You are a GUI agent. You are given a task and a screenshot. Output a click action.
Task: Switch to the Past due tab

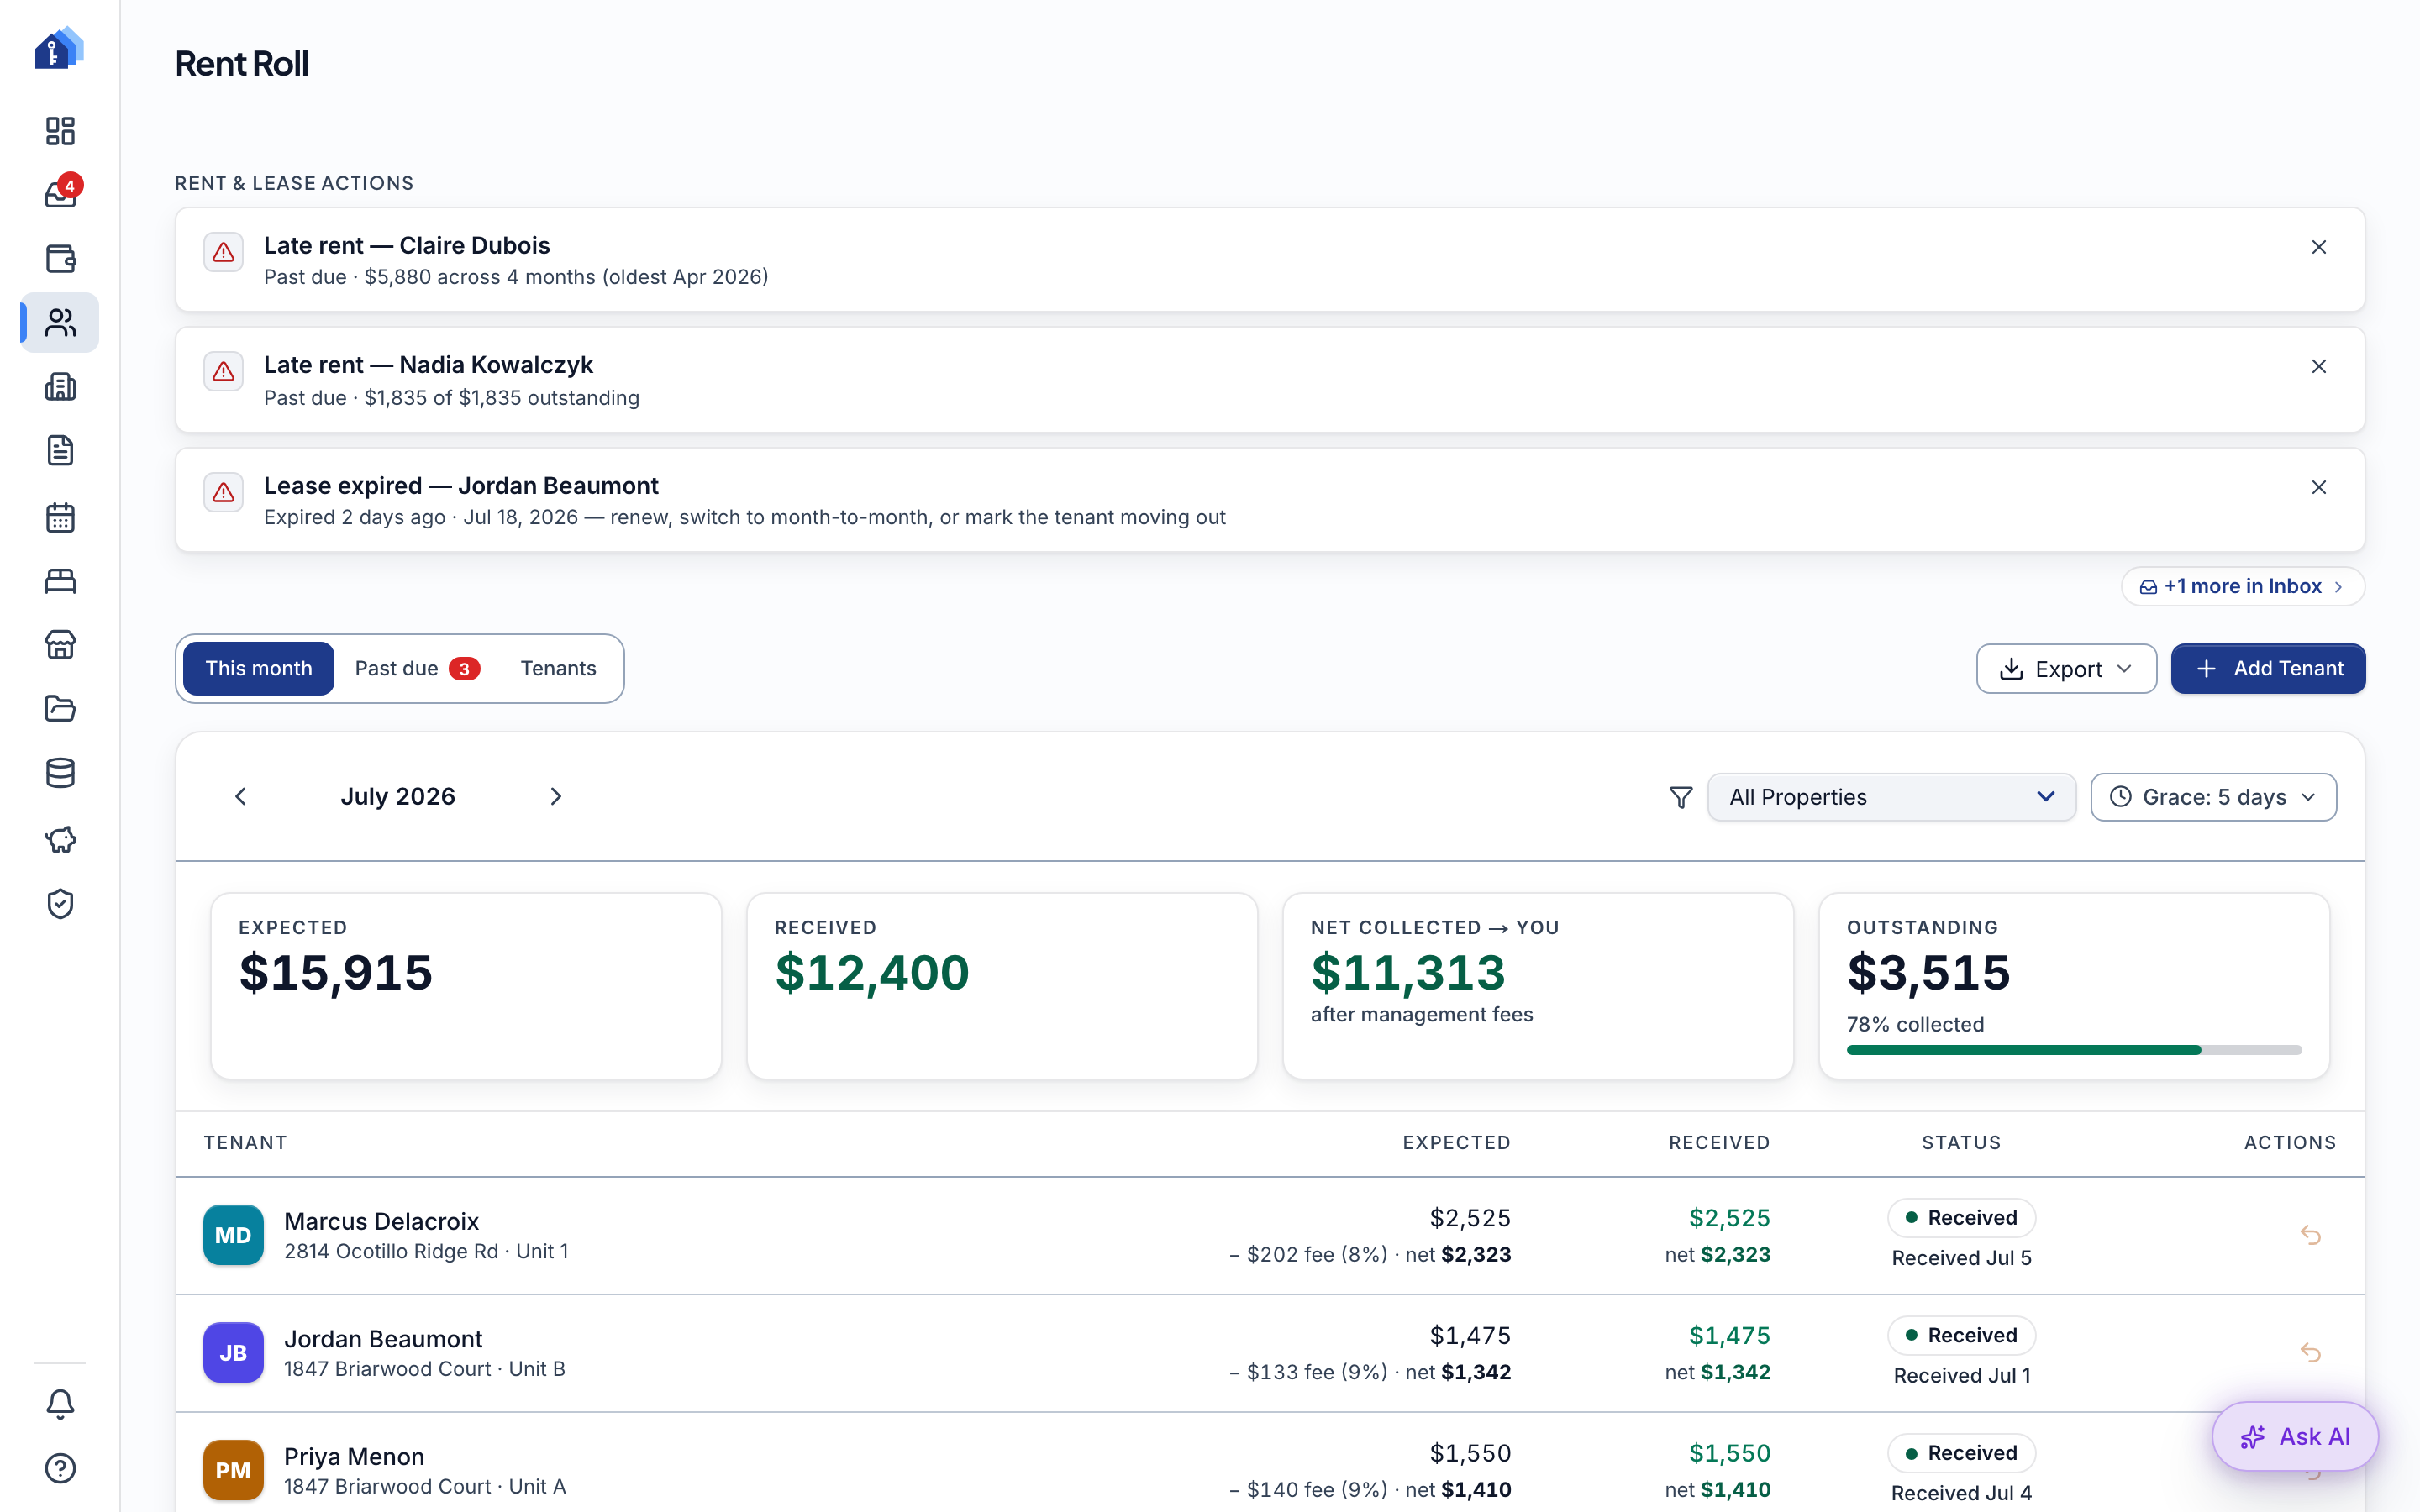417,668
